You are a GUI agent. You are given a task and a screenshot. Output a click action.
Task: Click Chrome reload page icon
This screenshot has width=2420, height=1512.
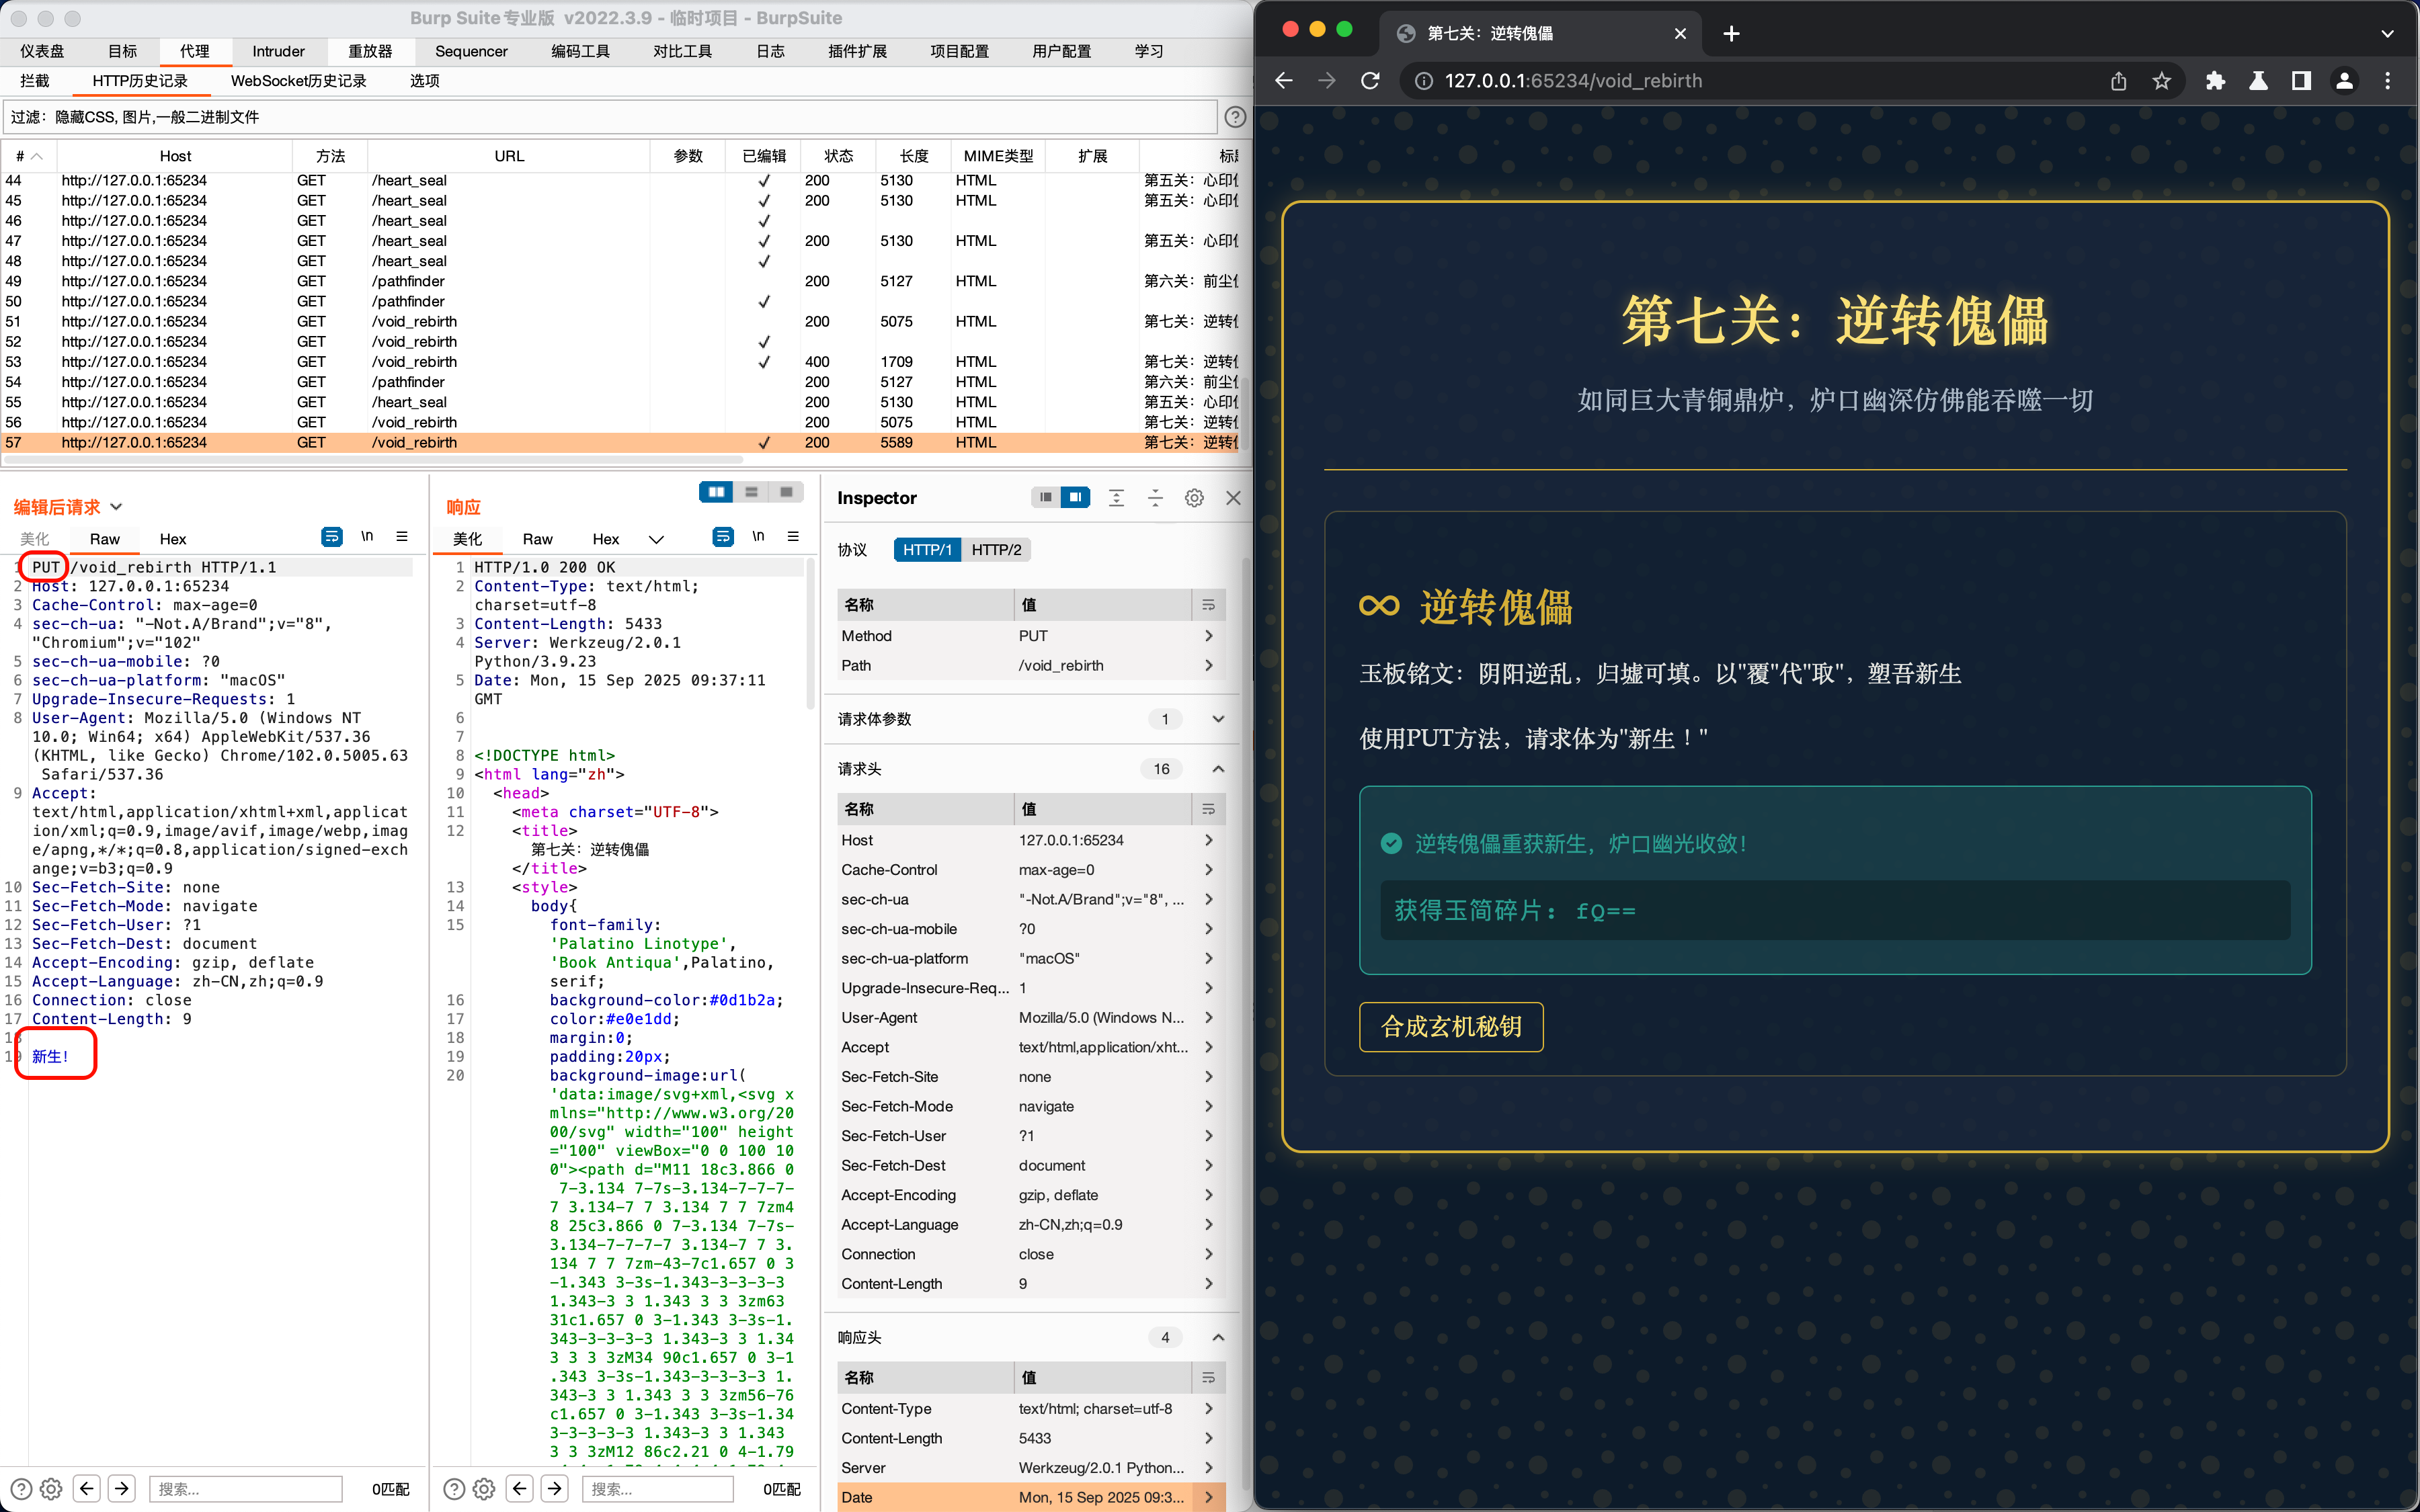point(1370,81)
